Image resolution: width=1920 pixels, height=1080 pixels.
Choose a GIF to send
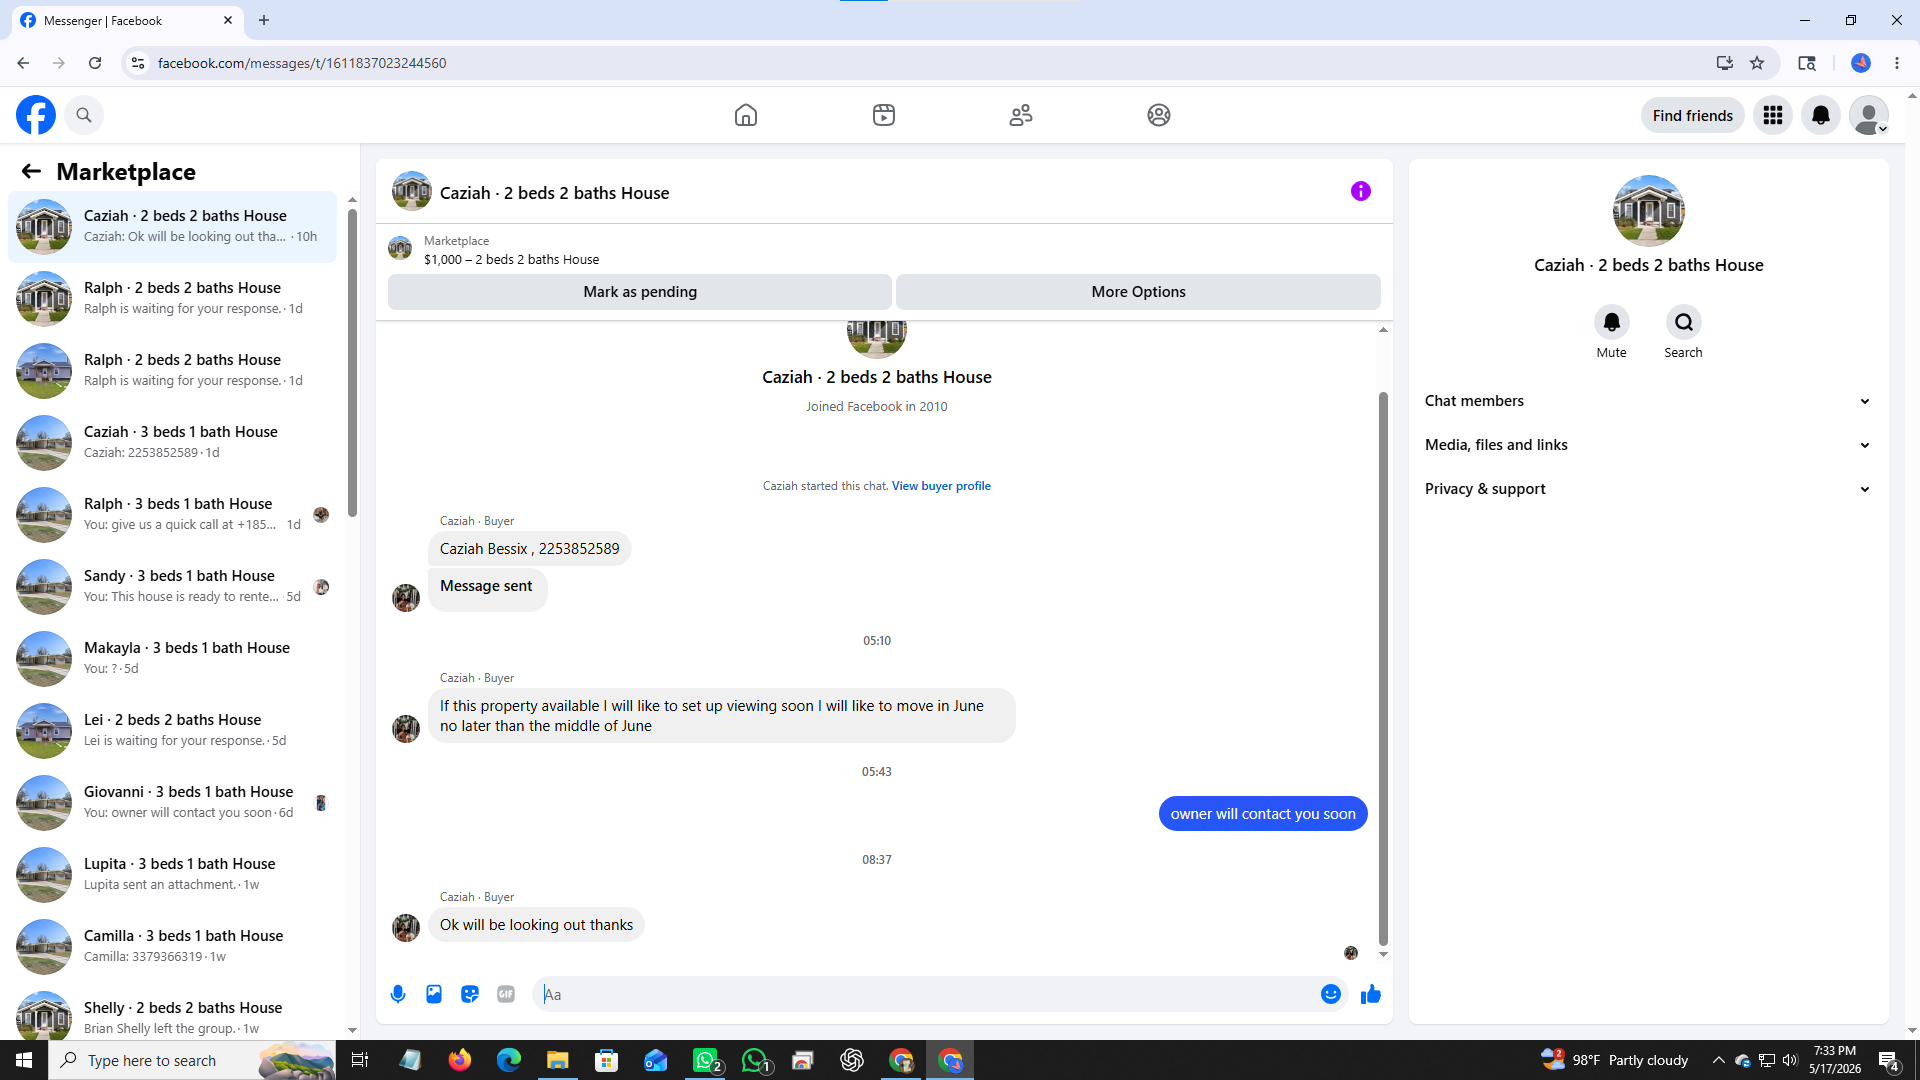click(506, 994)
